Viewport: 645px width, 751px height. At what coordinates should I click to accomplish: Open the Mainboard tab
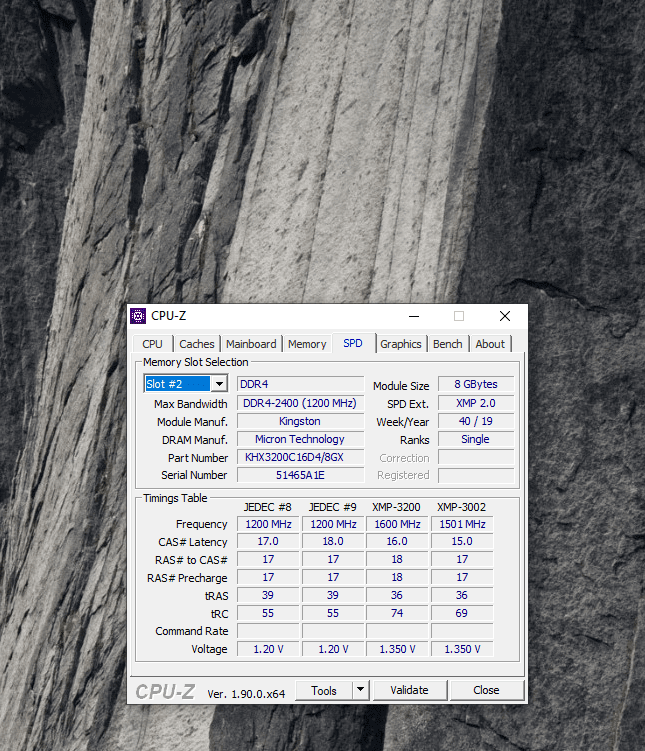(251, 344)
